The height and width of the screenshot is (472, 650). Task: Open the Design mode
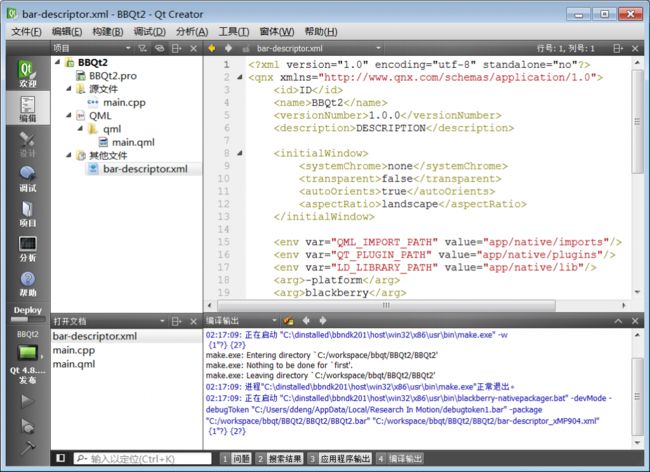[27, 144]
